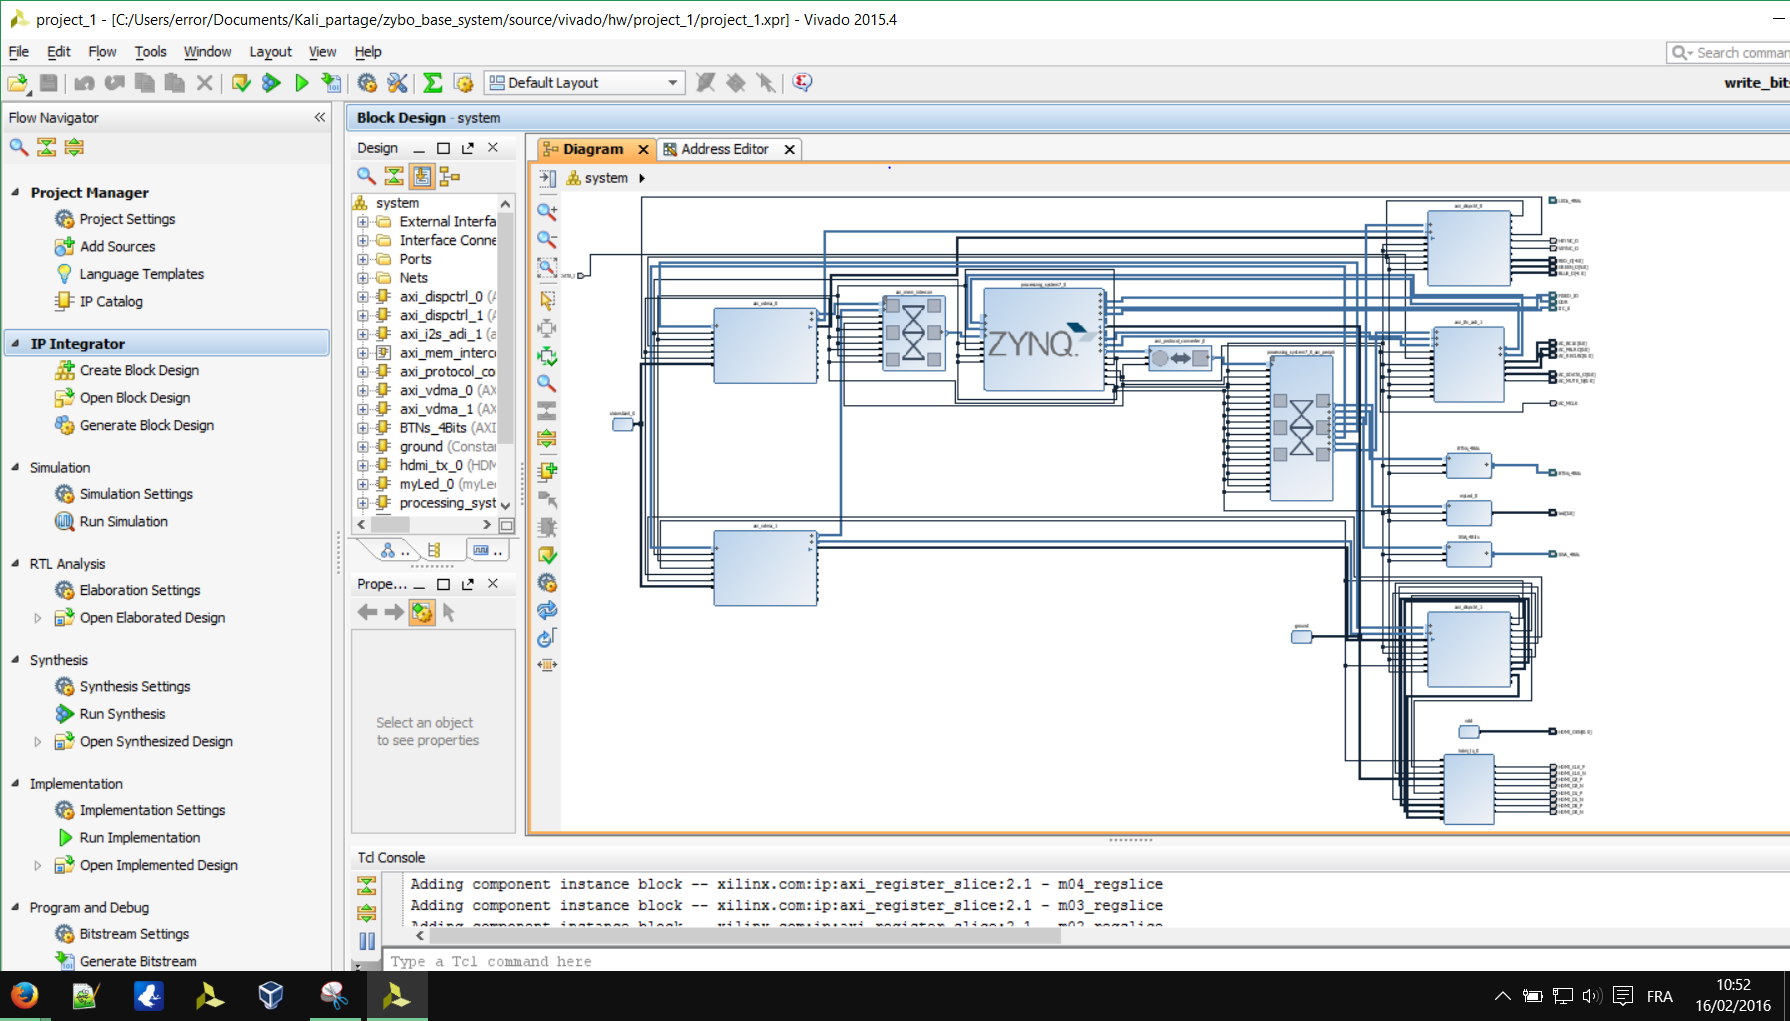Click the Open Project icon in main toolbar
The image size is (1790, 1021).
(18, 83)
